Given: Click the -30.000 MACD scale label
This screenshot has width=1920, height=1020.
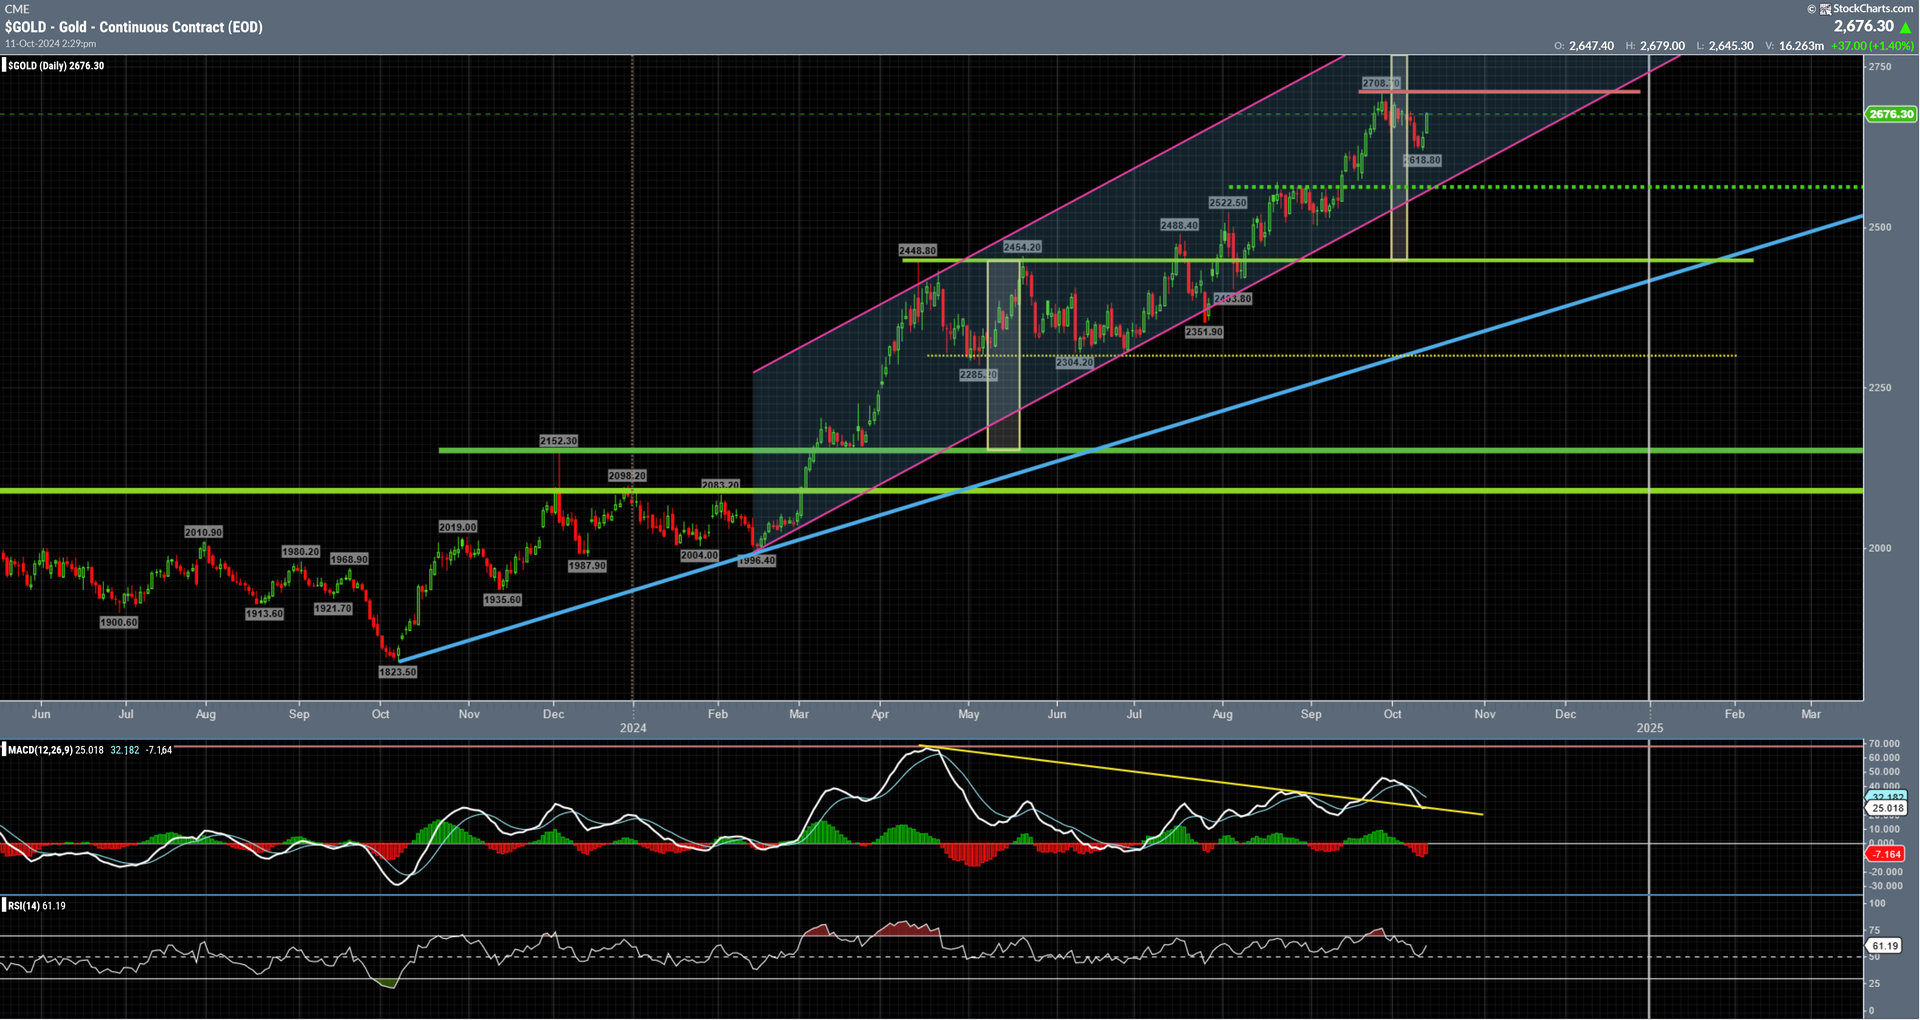Looking at the screenshot, I should point(1884,886).
